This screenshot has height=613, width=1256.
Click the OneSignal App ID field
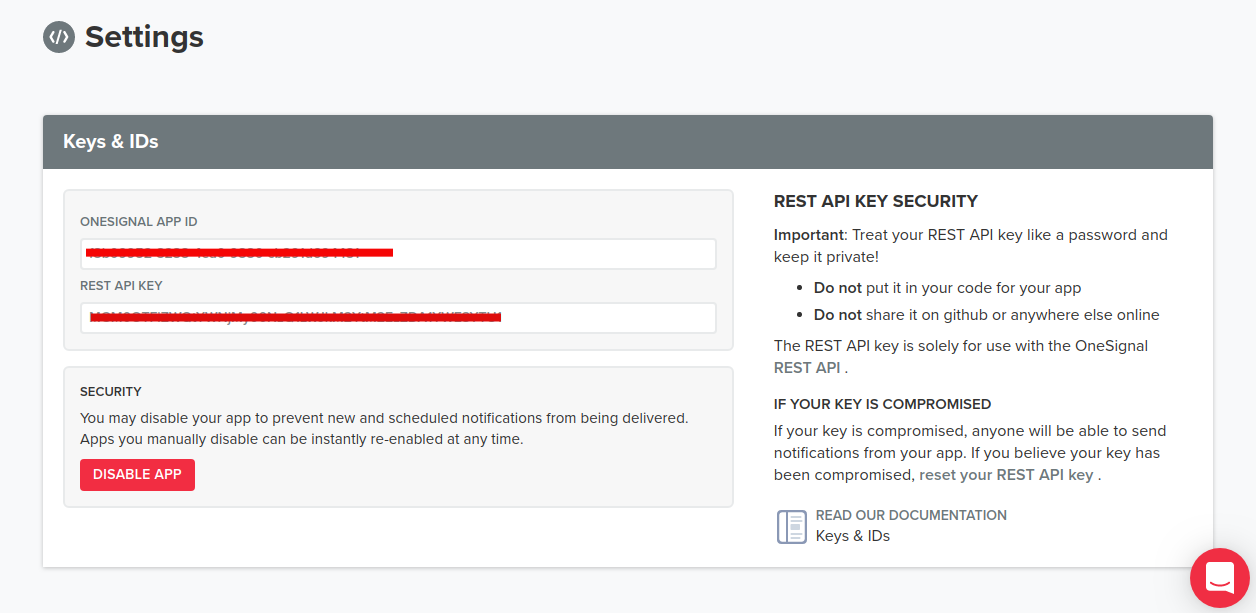398,254
